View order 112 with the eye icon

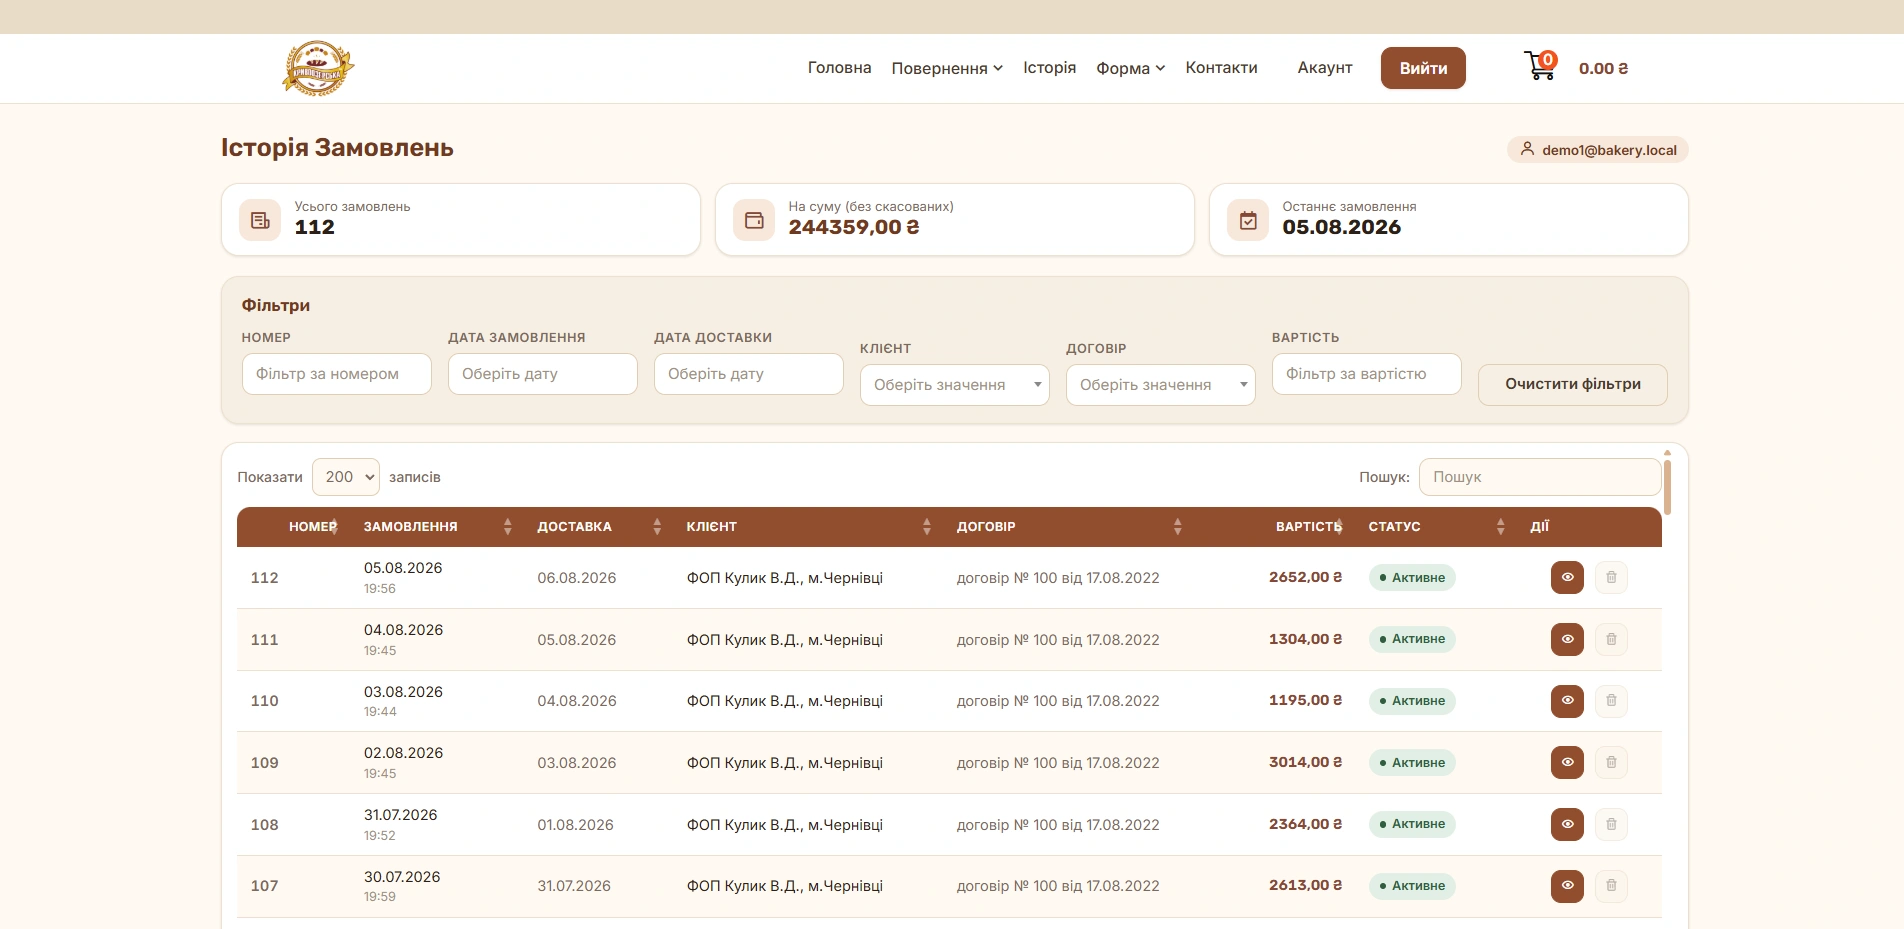pyautogui.click(x=1567, y=577)
